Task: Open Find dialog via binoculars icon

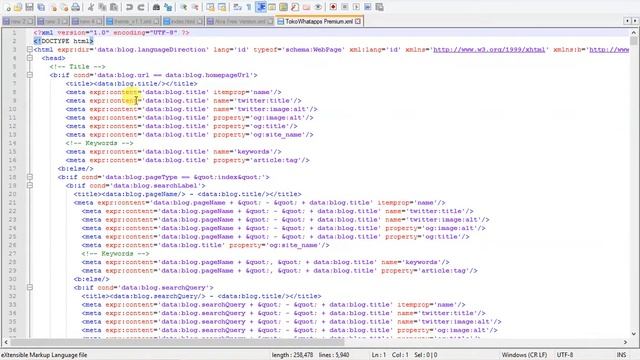Action: (156, 7)
